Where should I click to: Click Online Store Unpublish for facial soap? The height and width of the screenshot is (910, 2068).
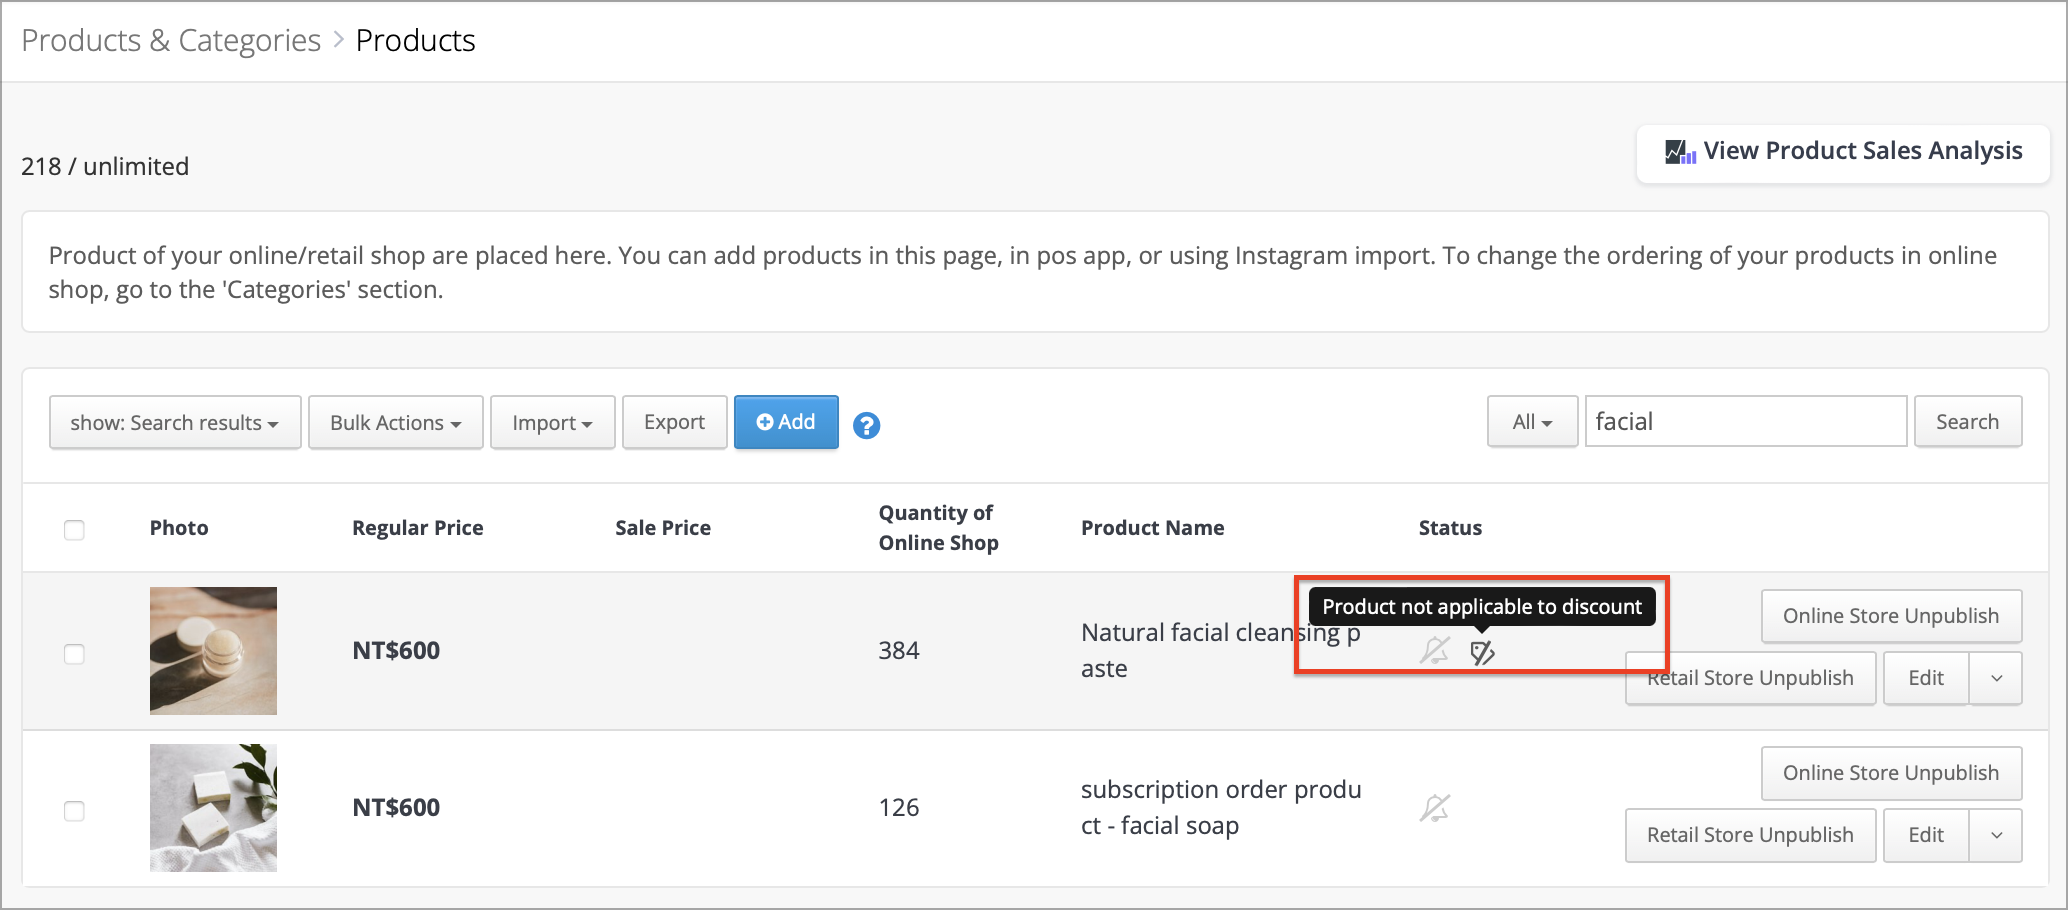pyautogui.click(x=1891, y=773)
